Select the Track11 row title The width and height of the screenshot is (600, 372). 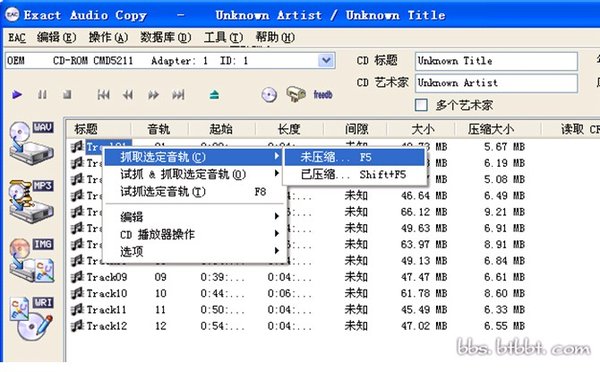[x=106, y=309]
